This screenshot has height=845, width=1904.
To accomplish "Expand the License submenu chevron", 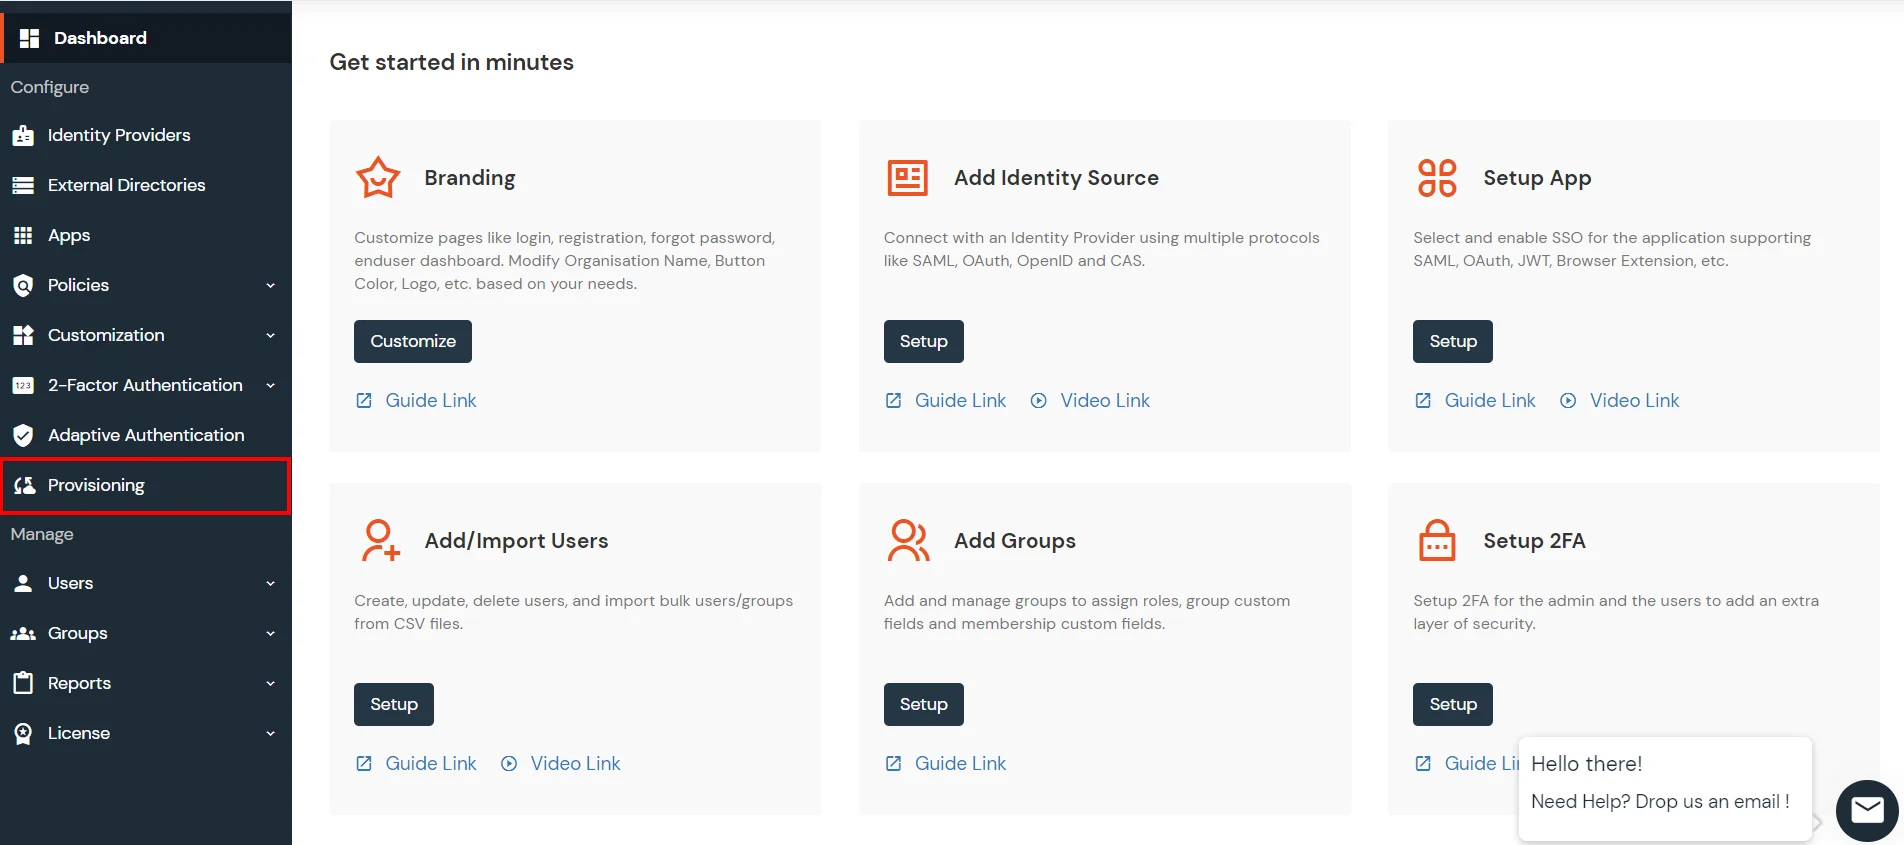I will [270, 733].
